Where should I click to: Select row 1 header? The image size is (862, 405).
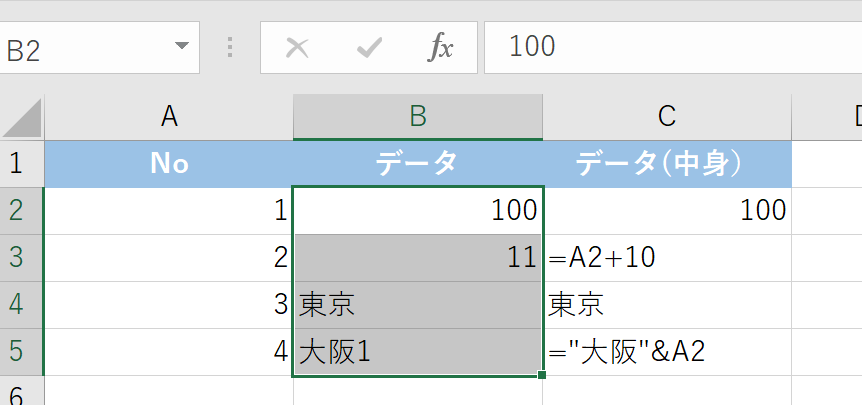(x=21, y=163)
